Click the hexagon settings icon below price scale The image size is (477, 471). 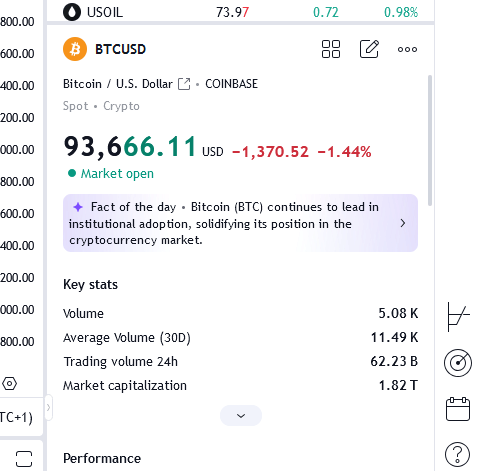[9, 384]
